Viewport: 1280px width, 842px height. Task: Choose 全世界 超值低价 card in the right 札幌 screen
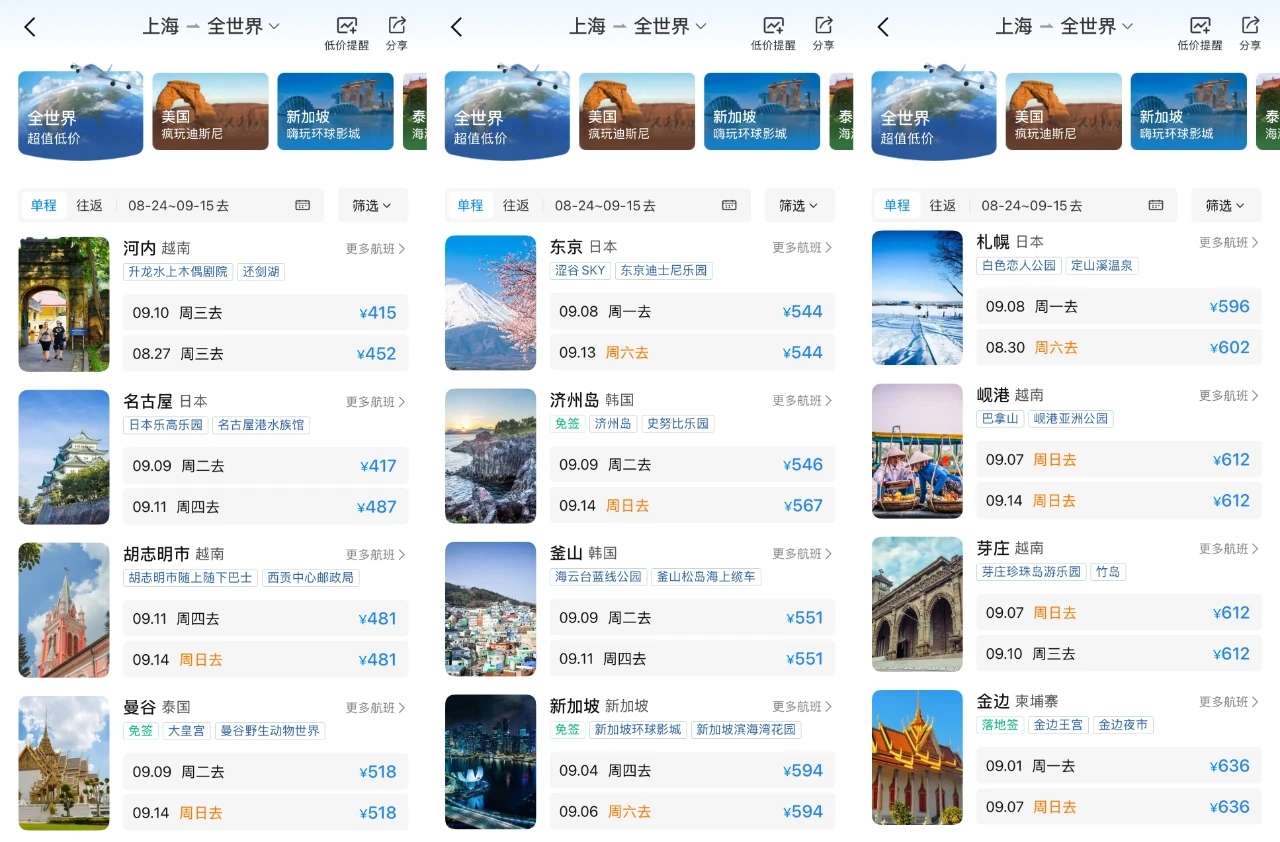(x=934, y=112)
